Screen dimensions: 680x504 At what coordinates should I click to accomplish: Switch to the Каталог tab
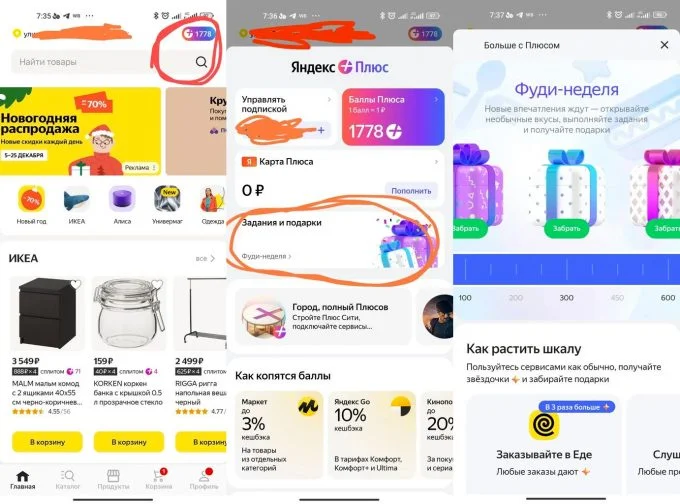click(x=68, y=480)
